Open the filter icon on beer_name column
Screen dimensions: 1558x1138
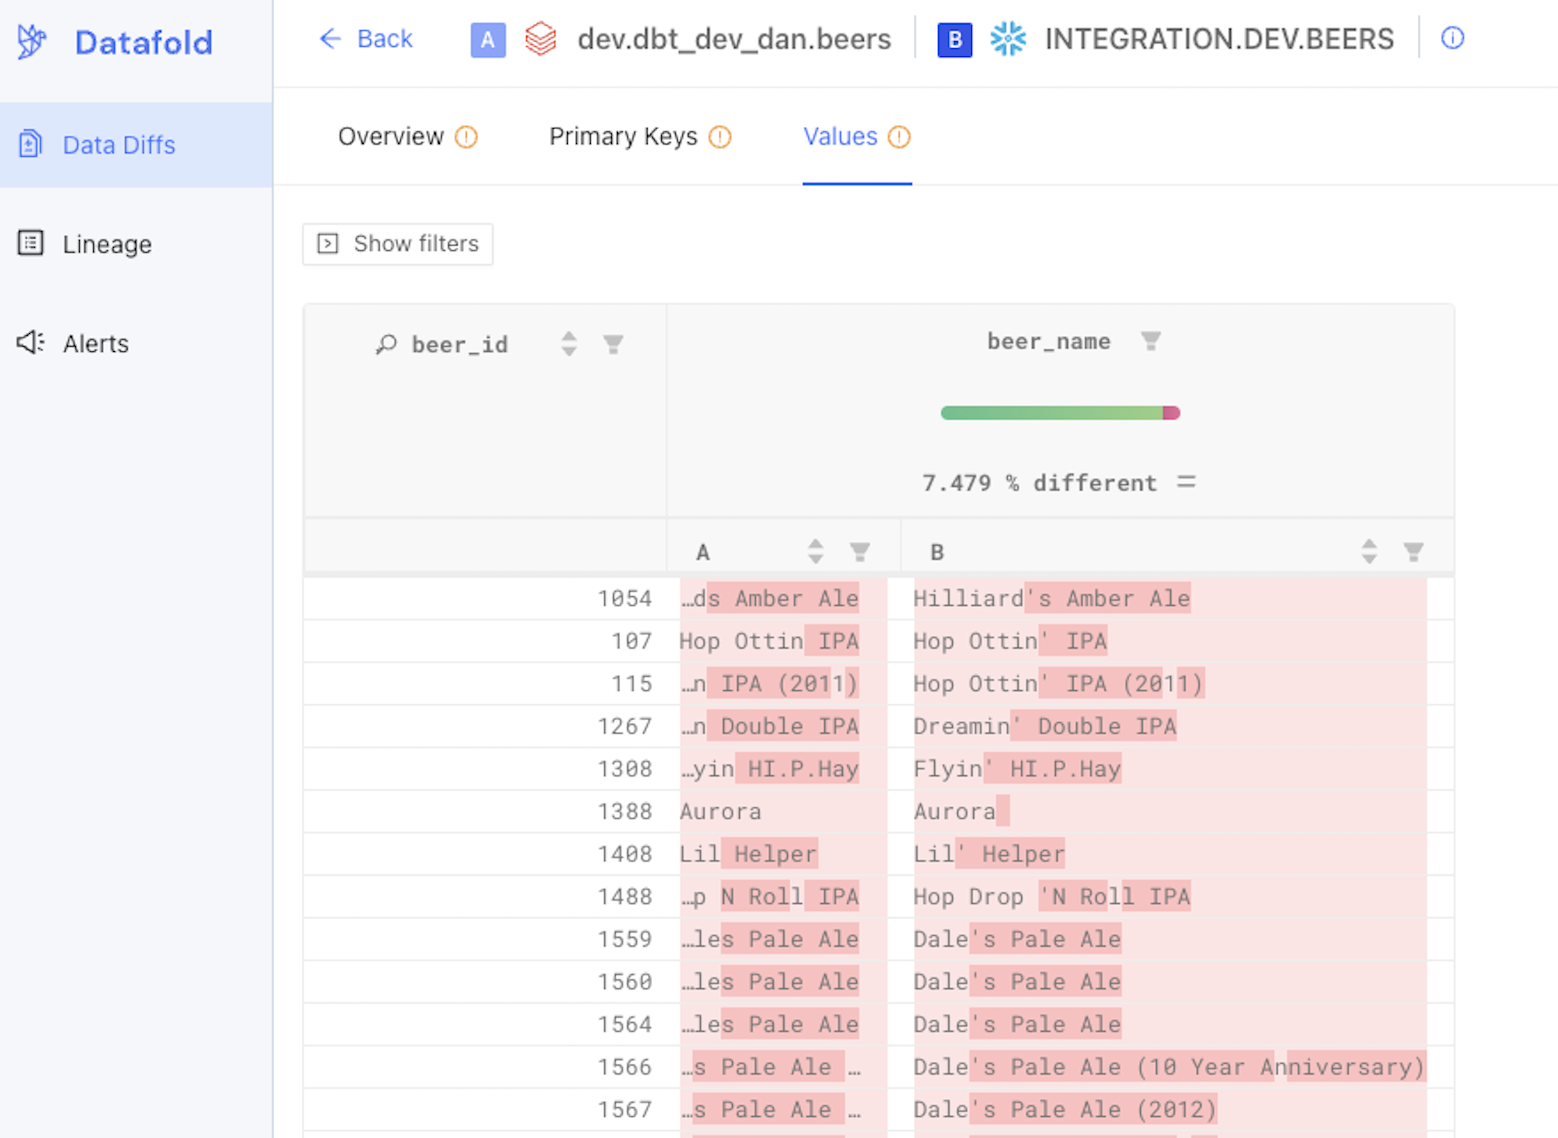point(1151,341)
